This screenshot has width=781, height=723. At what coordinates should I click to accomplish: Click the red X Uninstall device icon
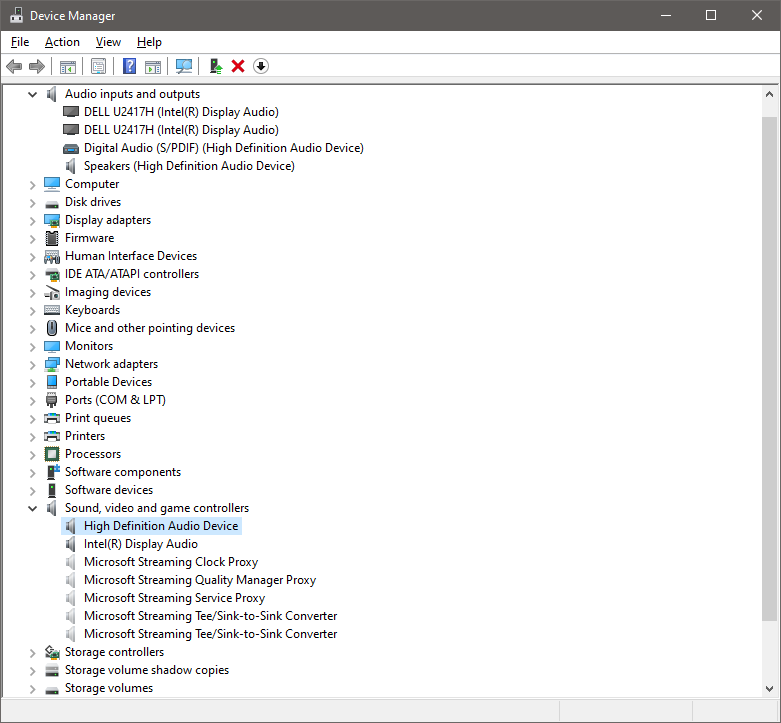pyautogui.click(x=238, y=66)
